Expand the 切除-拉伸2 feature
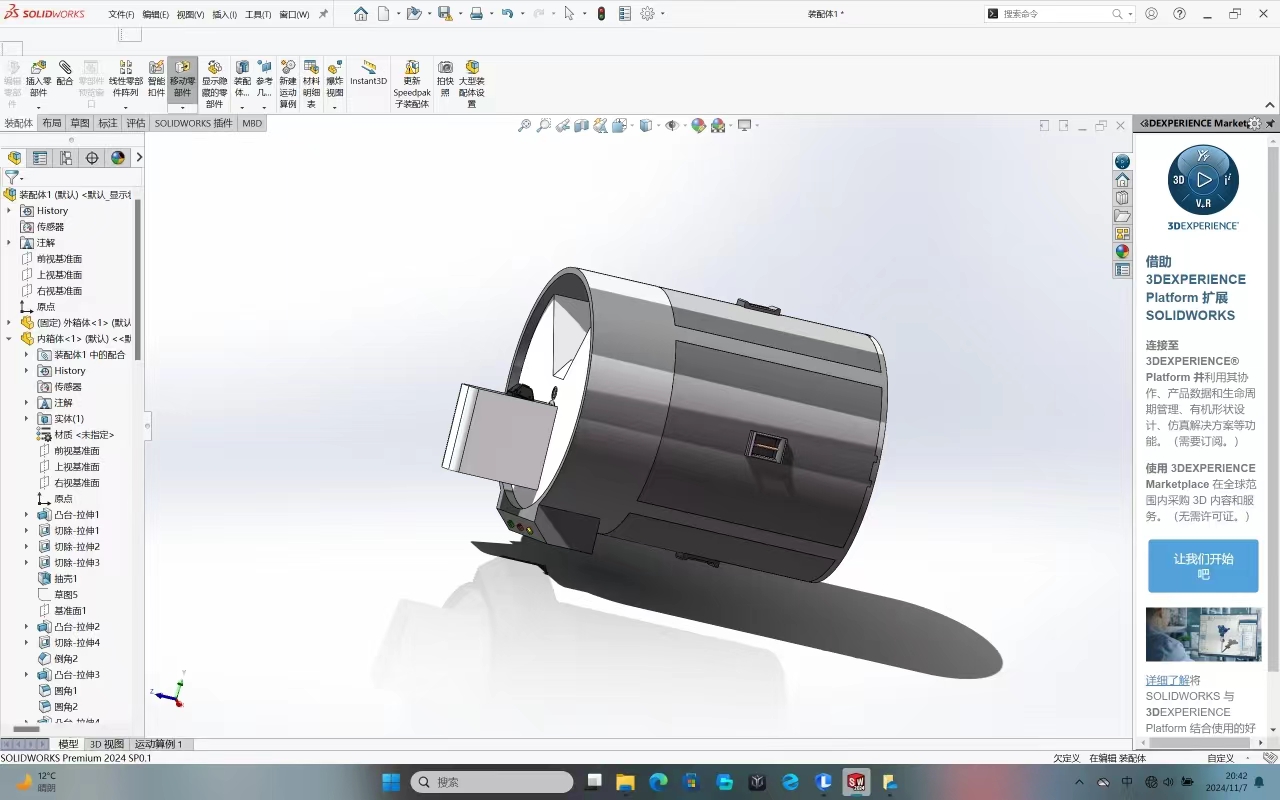This screenshot has height=800, width=1280. [27, 547]
